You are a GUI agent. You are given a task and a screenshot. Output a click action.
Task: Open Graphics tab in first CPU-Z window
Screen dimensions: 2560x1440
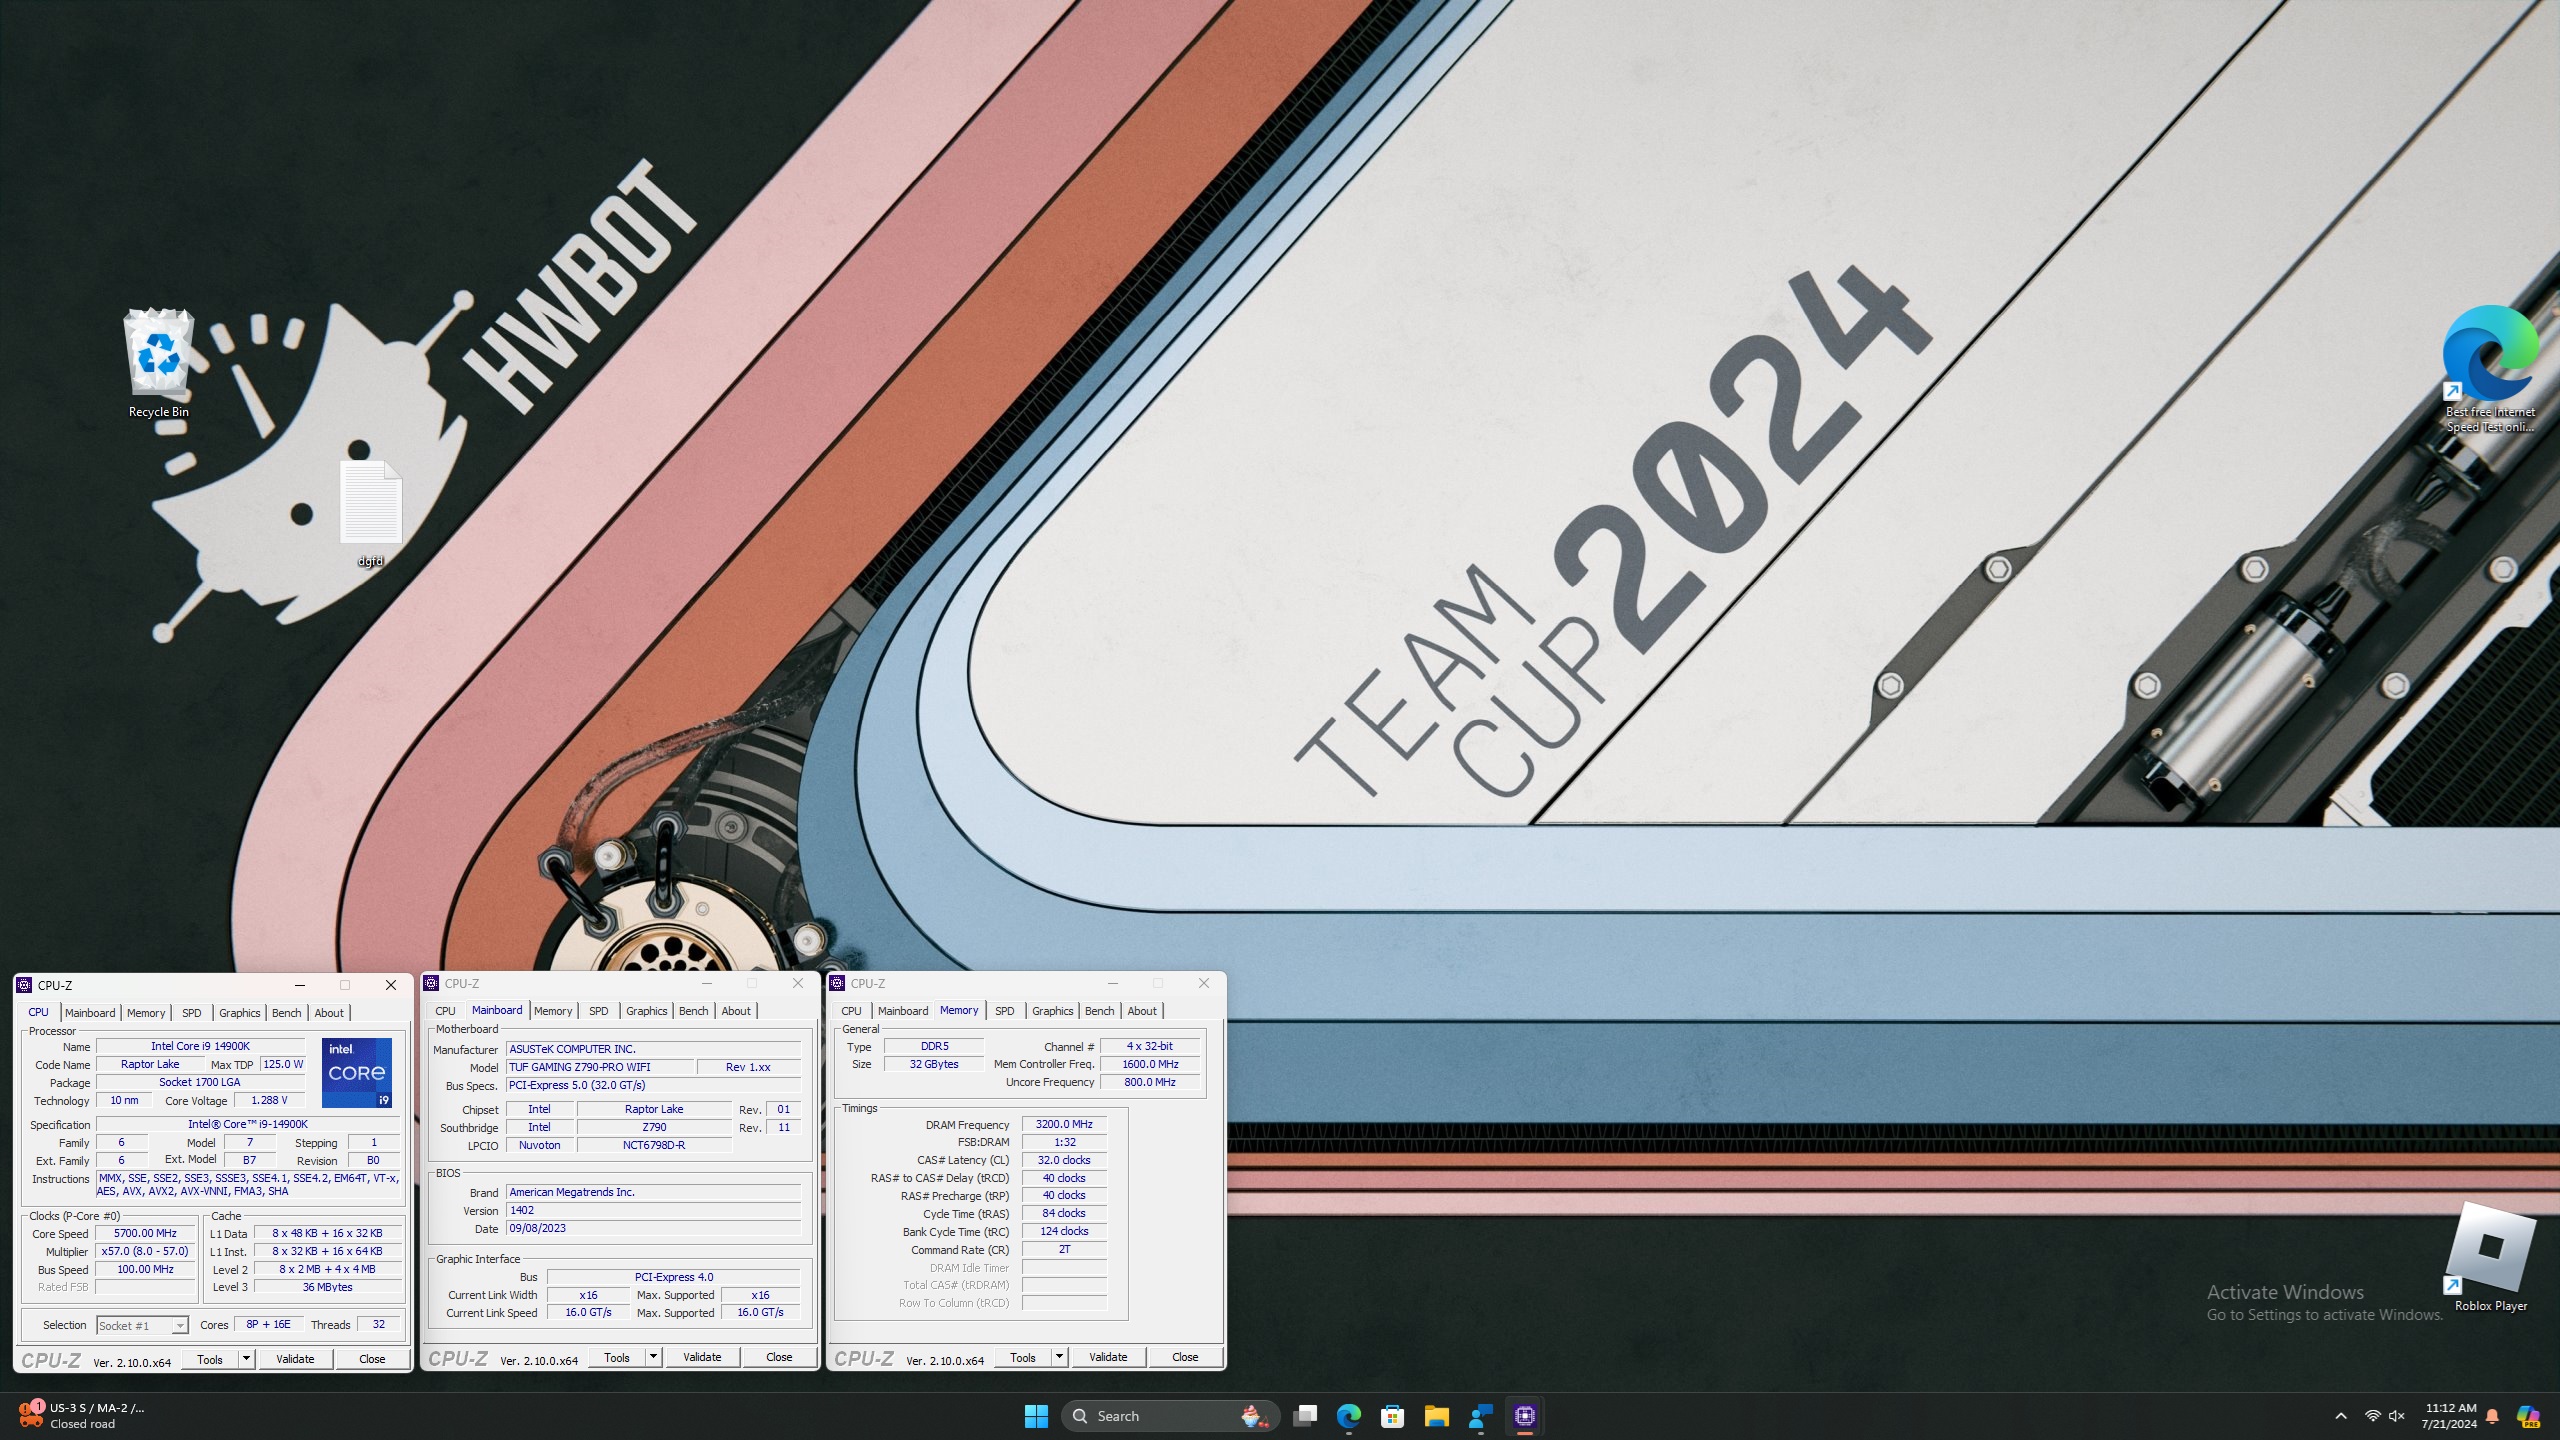pyautogui.click(x=240, y=1013)
